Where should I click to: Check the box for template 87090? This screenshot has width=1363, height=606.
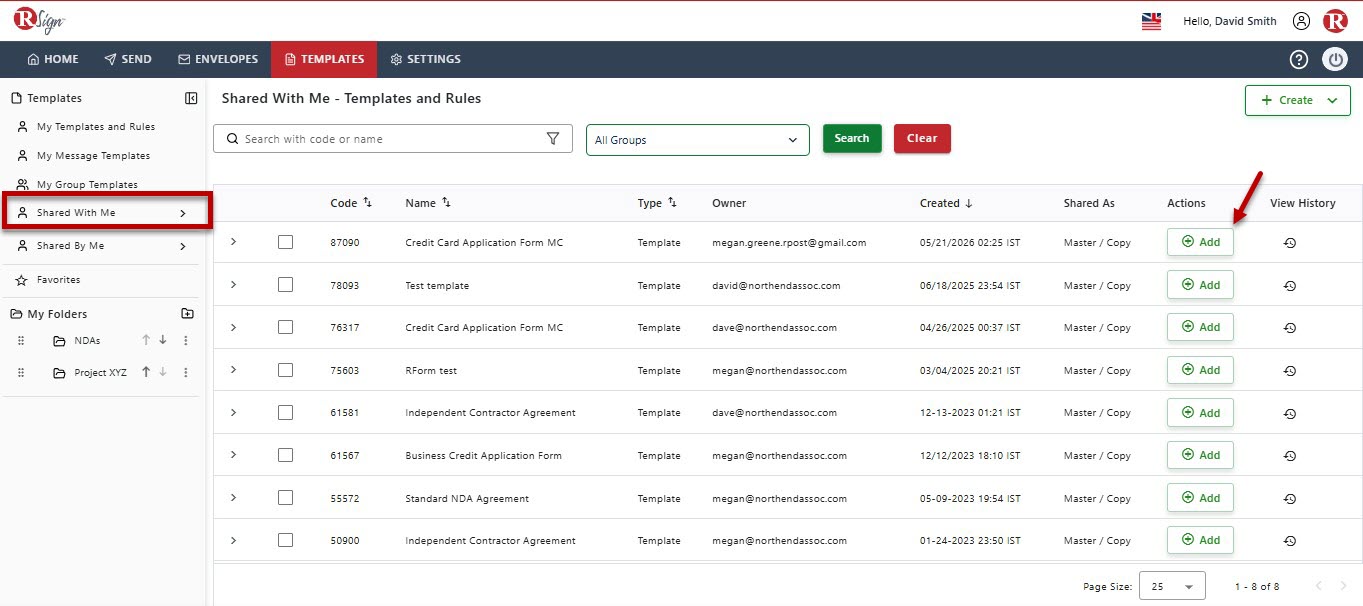[286, 242]
